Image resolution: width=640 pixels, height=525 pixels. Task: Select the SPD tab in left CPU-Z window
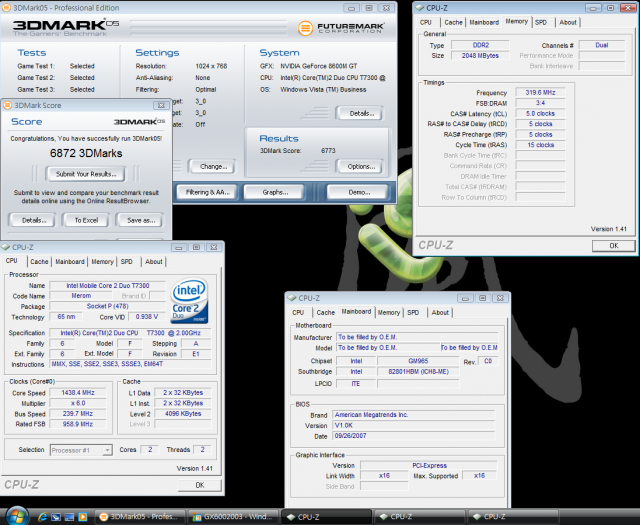pos(127,262)
